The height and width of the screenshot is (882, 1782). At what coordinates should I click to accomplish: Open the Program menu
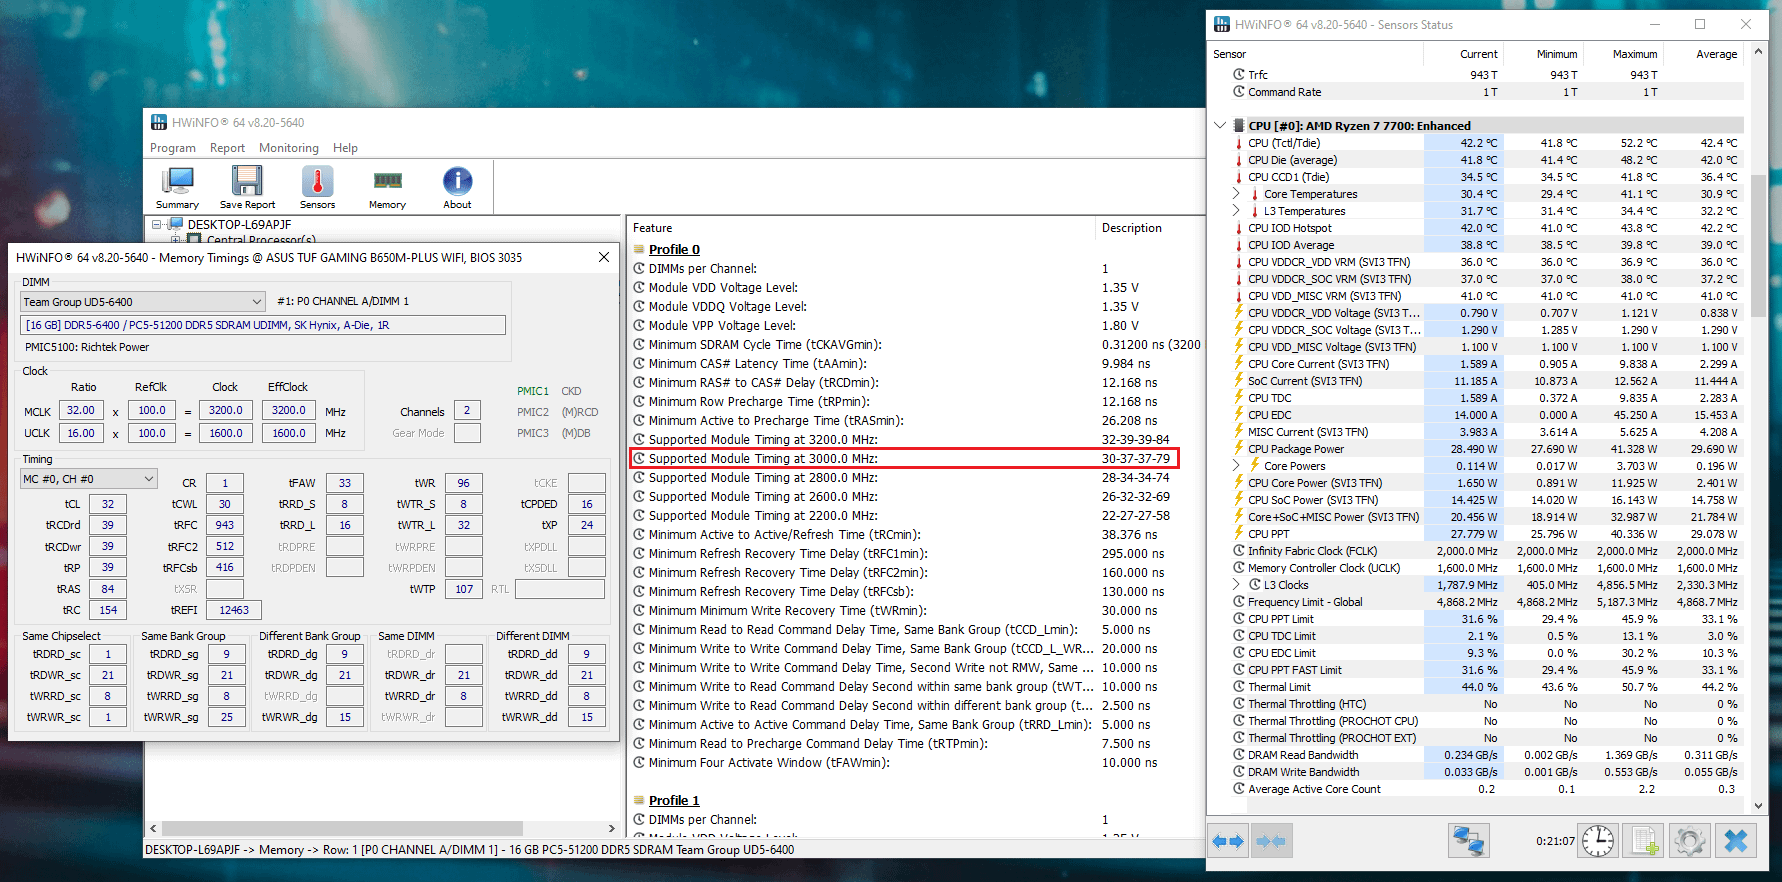(173, 148)
